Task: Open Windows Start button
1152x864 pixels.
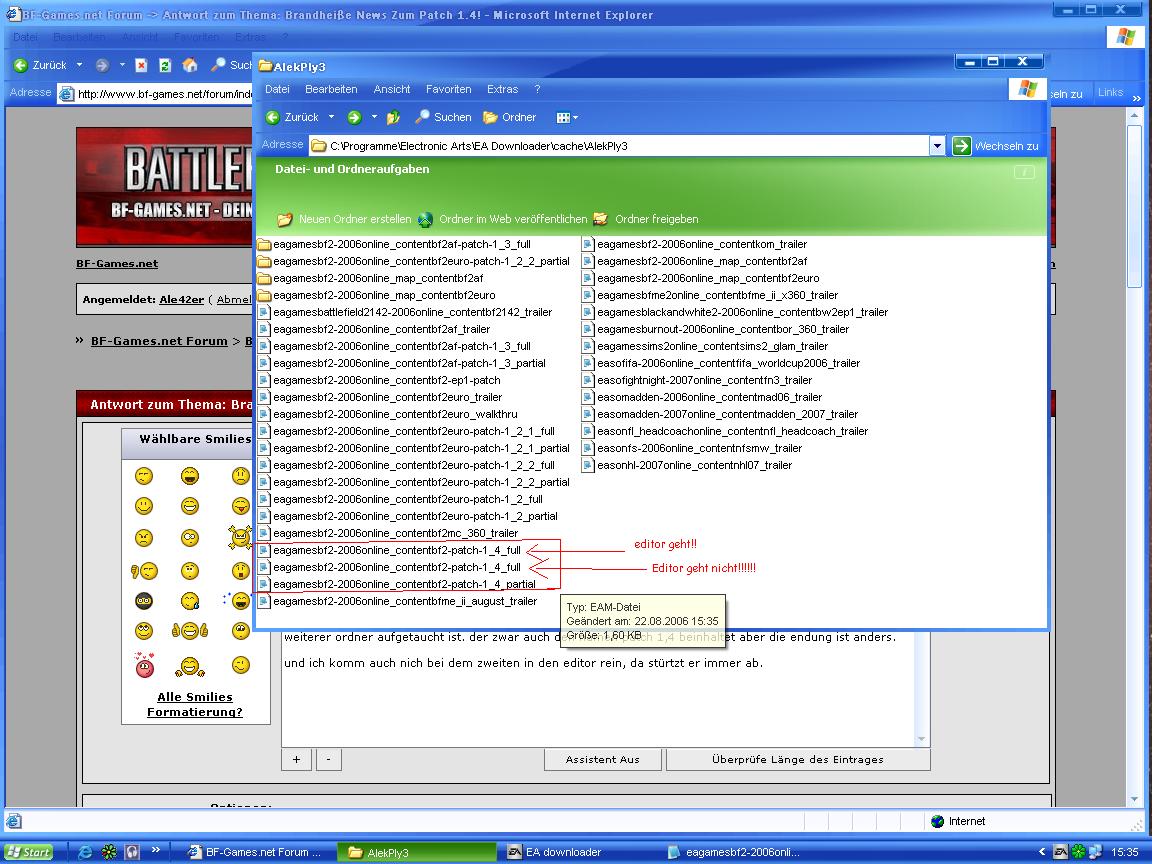Action: (x=29, y=852)
